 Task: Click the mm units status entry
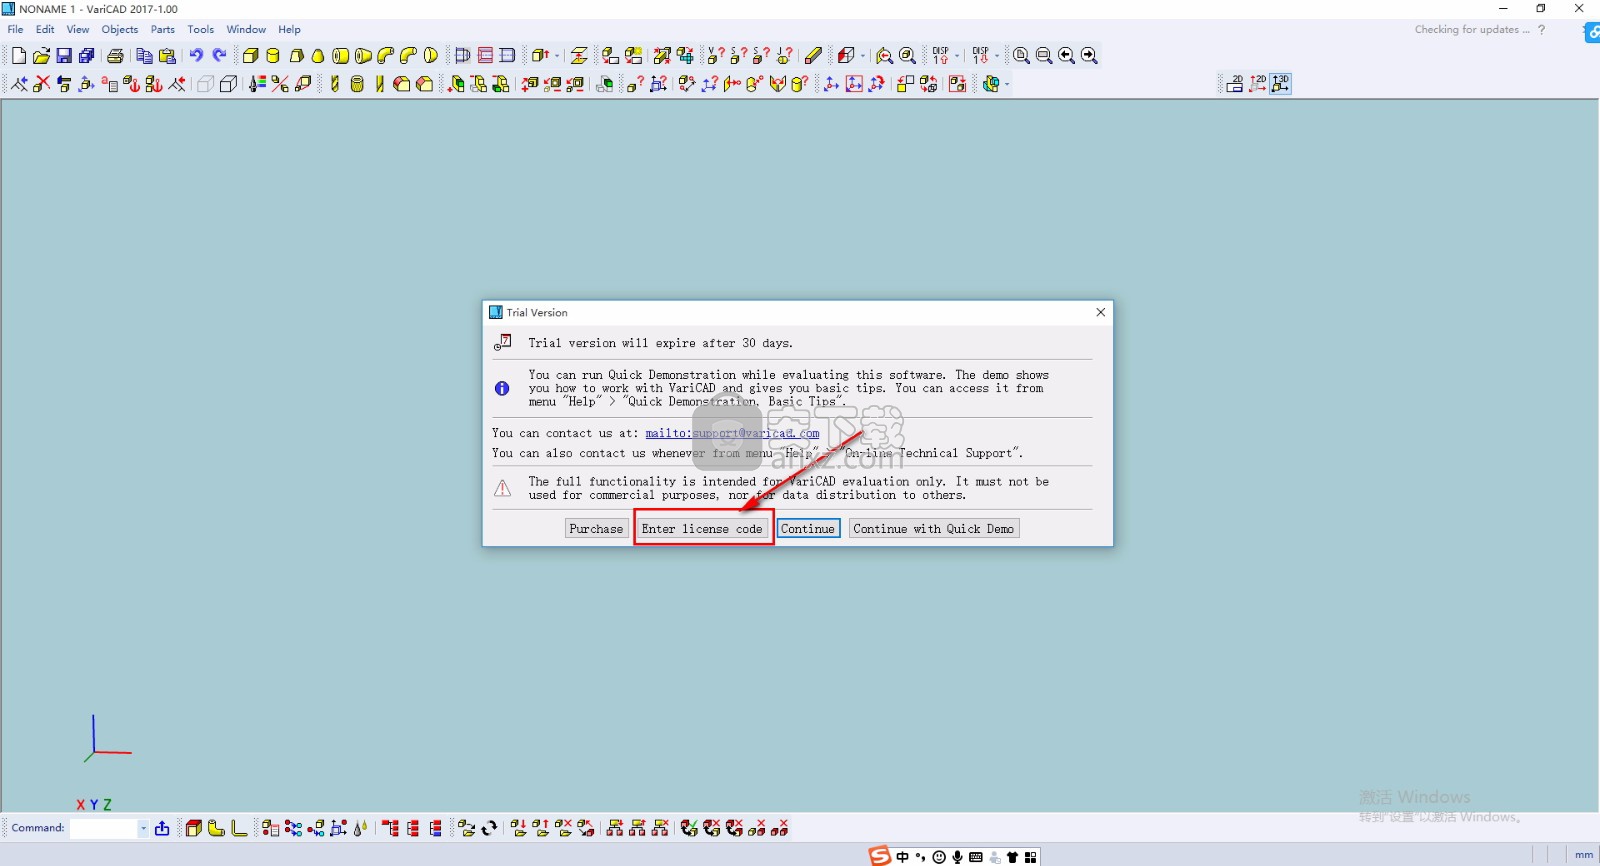point(1583,855)
